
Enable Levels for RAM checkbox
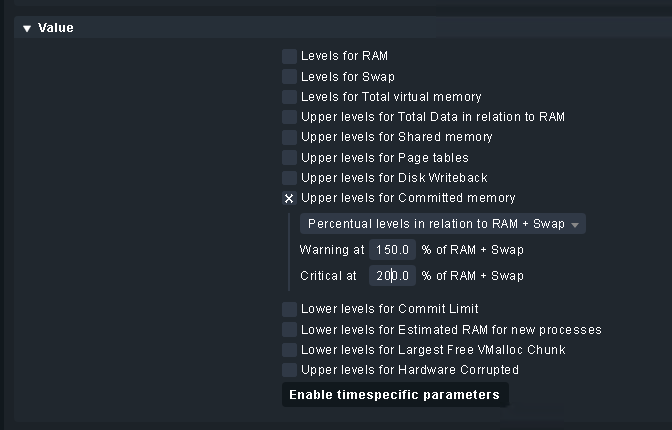click(289, 56)
